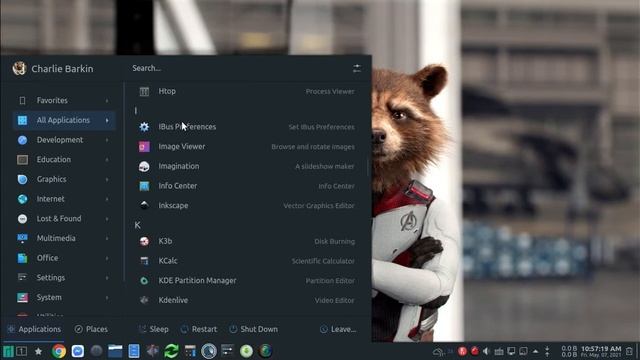Click green sync arrows taskbar icon
Screen dimensions: 640x360
point(171,351)
